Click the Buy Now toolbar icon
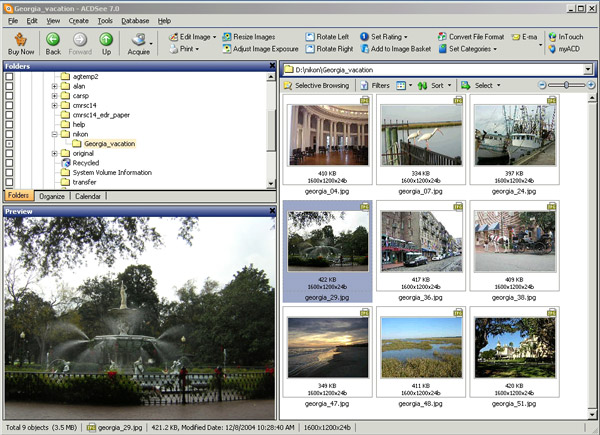The height and width of the screenshot is (435, 600). pos(19,42)
